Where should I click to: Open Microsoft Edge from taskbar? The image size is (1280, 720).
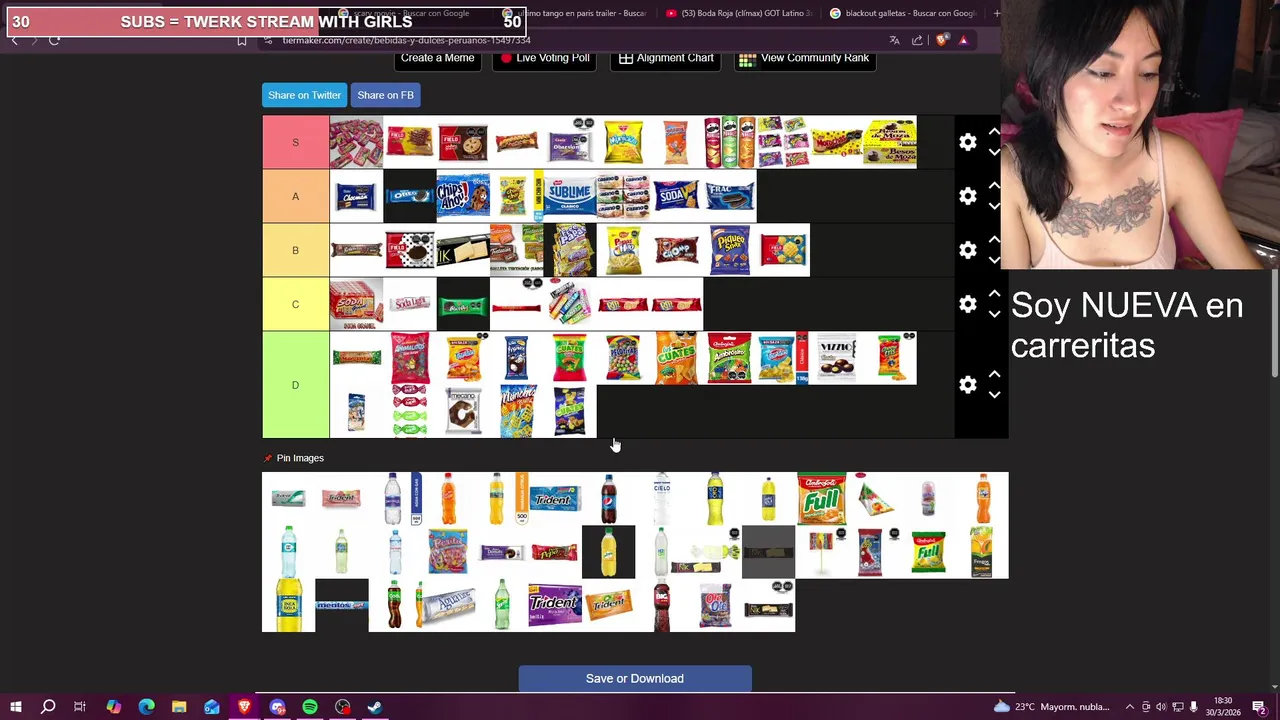point(146,707)
